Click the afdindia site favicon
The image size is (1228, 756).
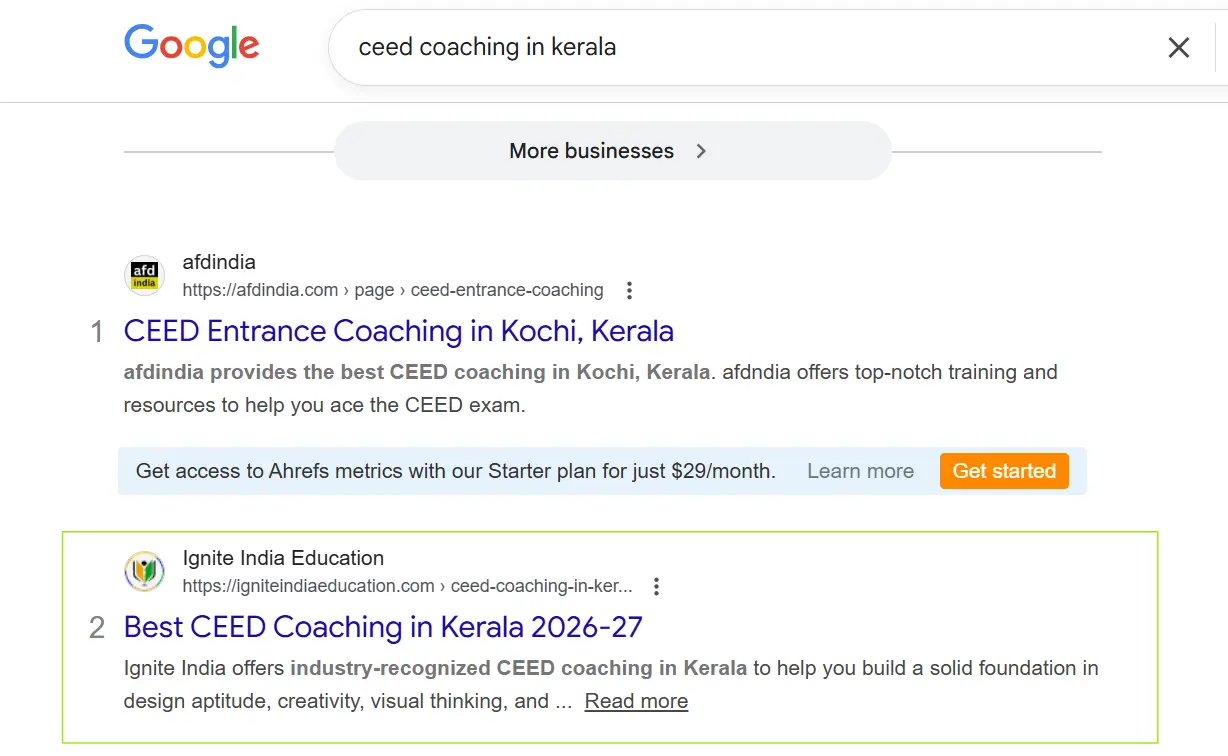click(144, 275)
